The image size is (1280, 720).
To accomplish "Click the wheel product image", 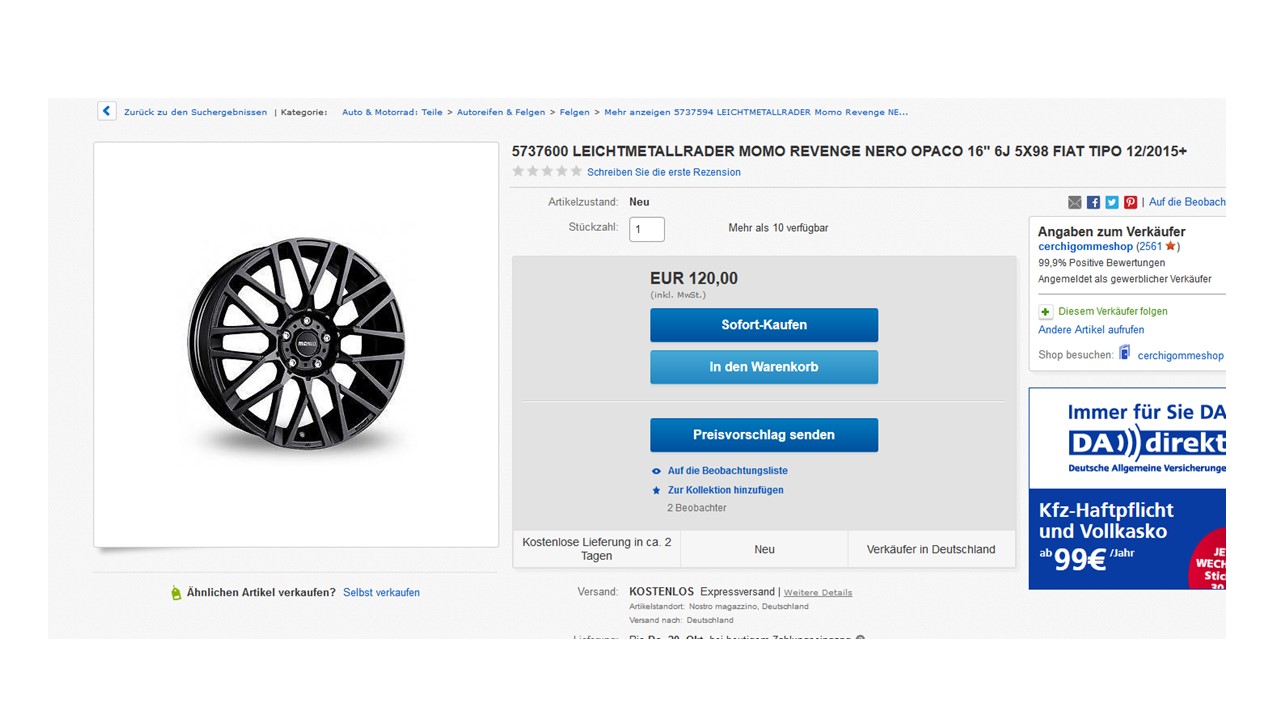I will click(297, 344).
